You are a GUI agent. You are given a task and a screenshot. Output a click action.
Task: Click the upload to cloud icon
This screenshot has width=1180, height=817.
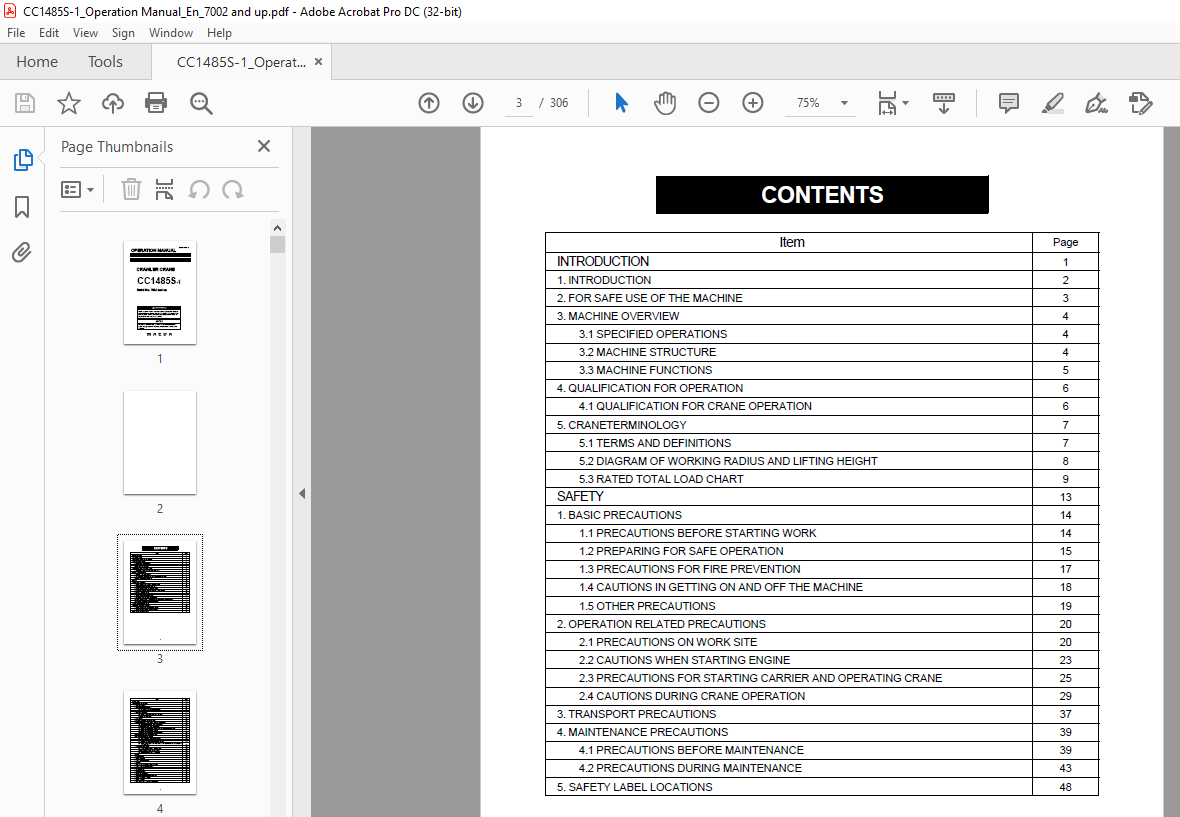[x=113, y=103]
